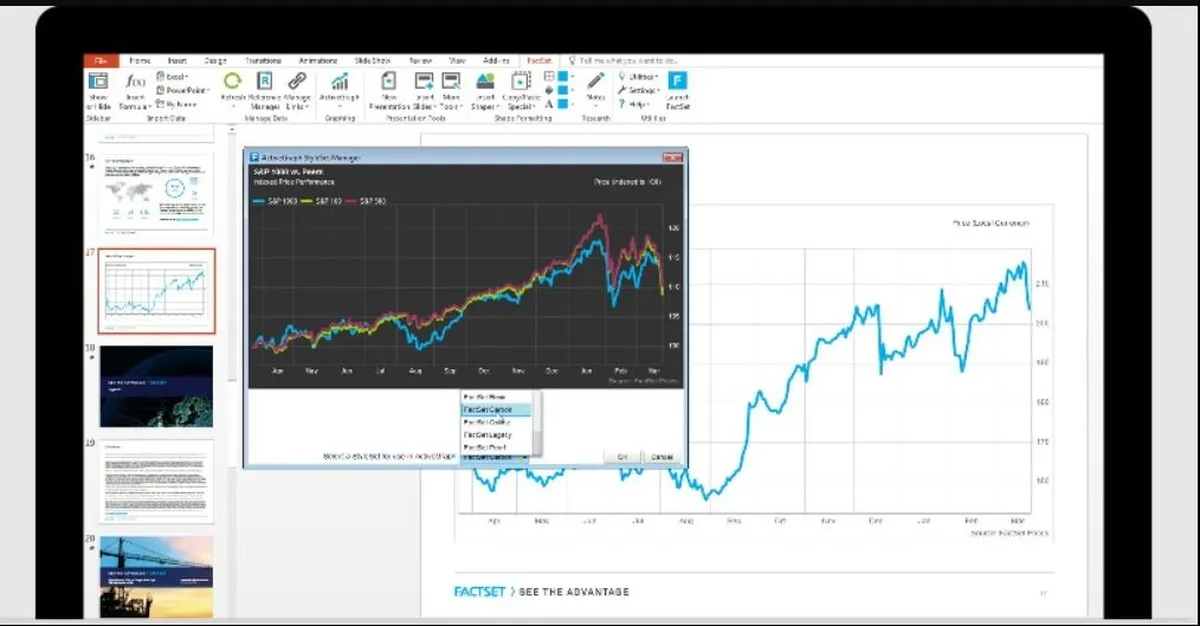Select the FactSet ribbon tab
The height and width of the screenshot is (626, 1200).
click(540, 60)
